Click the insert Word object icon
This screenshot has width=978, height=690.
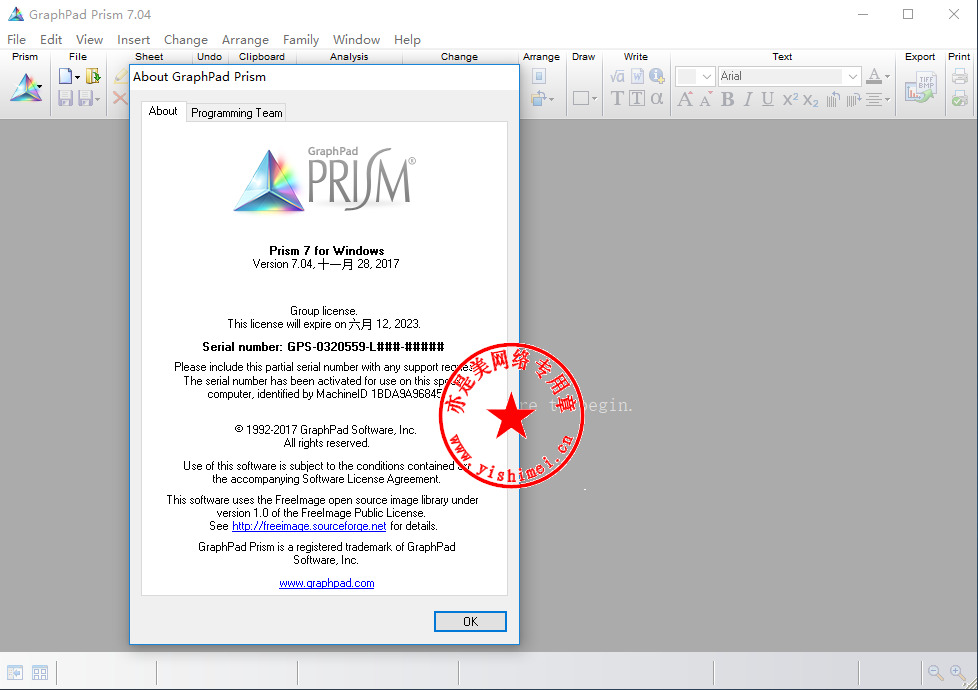click(x=637, y=76)
